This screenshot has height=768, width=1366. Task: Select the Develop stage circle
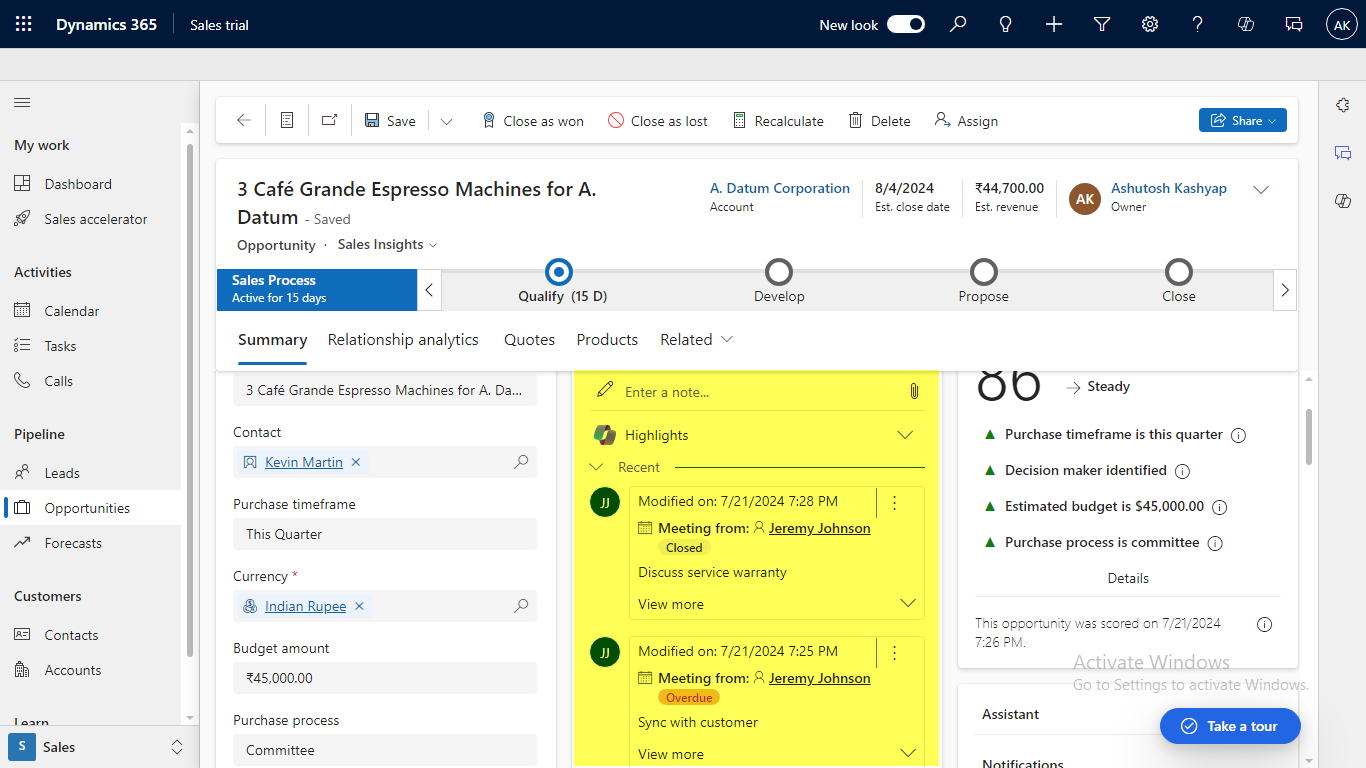(x=778, y=272)
